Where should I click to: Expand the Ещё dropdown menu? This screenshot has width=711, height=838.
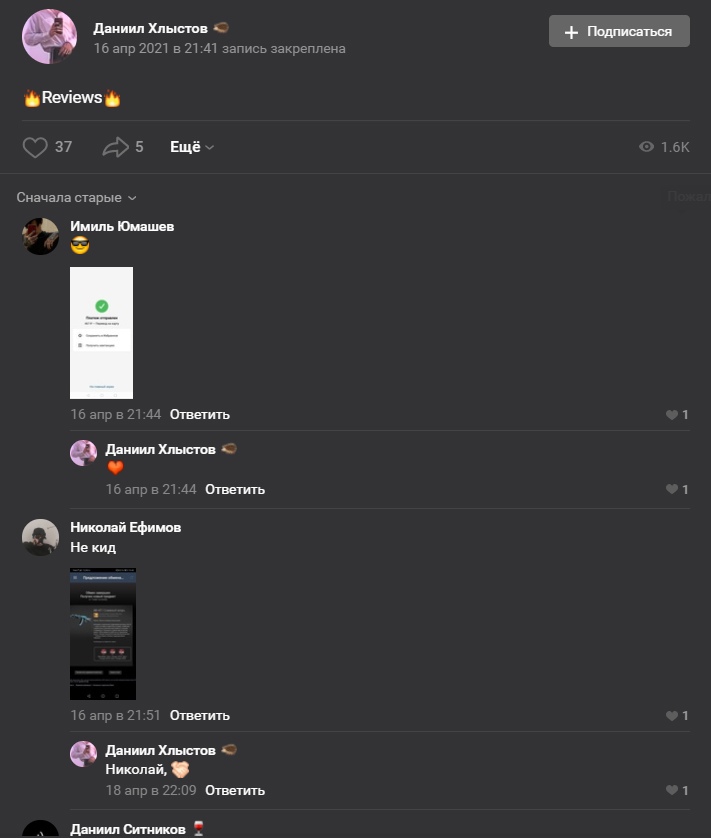(x=192, y=147)
